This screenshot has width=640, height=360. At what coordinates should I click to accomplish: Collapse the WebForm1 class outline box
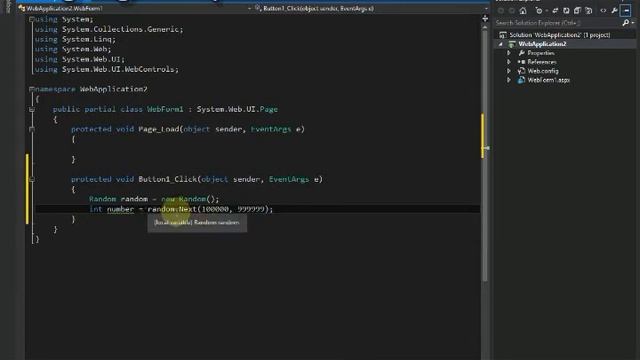[32, 109]
